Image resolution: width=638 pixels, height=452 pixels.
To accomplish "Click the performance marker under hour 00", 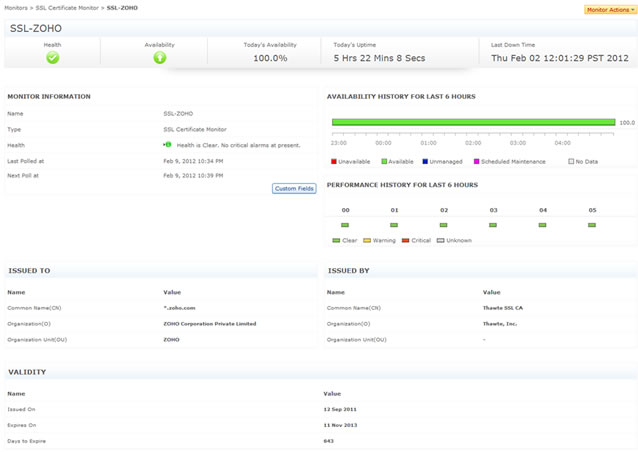I will pyautogui.click(x=345, y=225).
